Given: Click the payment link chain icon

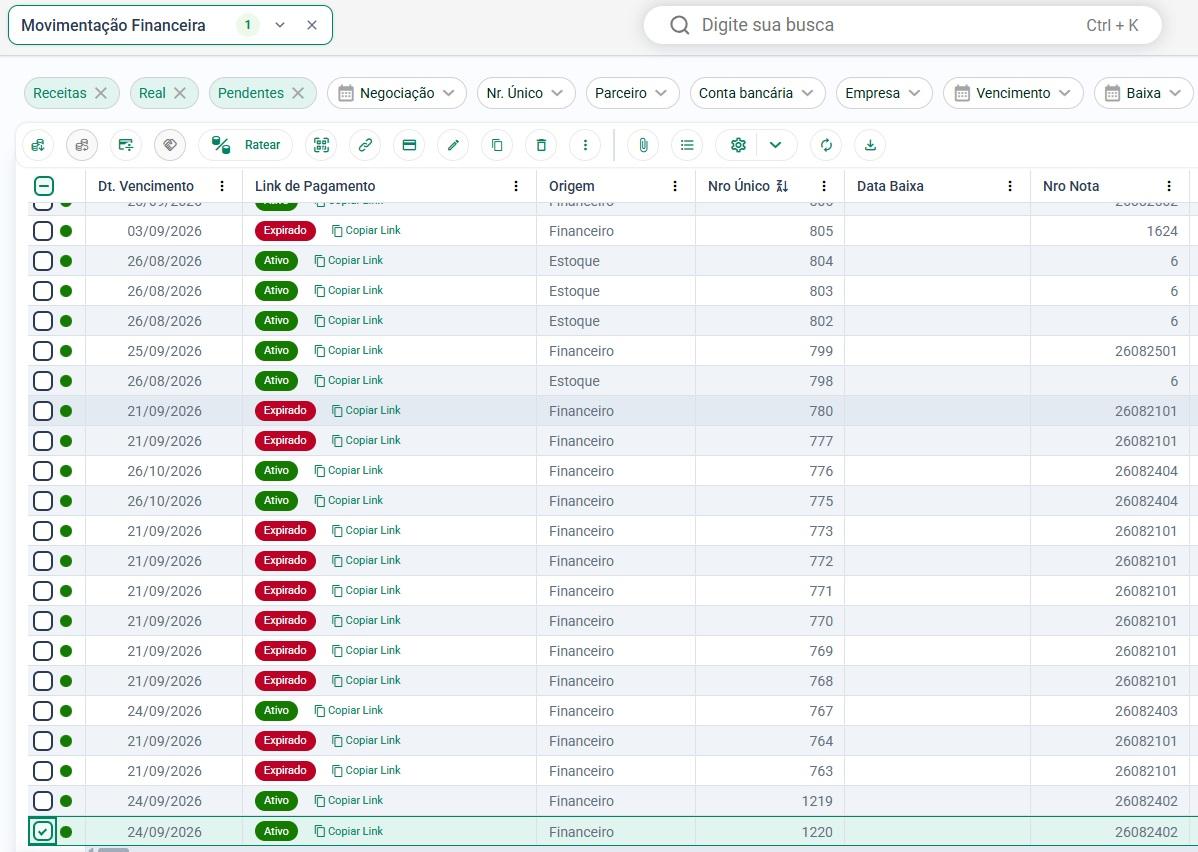Looking at the screenshot, I should (x=365, y=145).
